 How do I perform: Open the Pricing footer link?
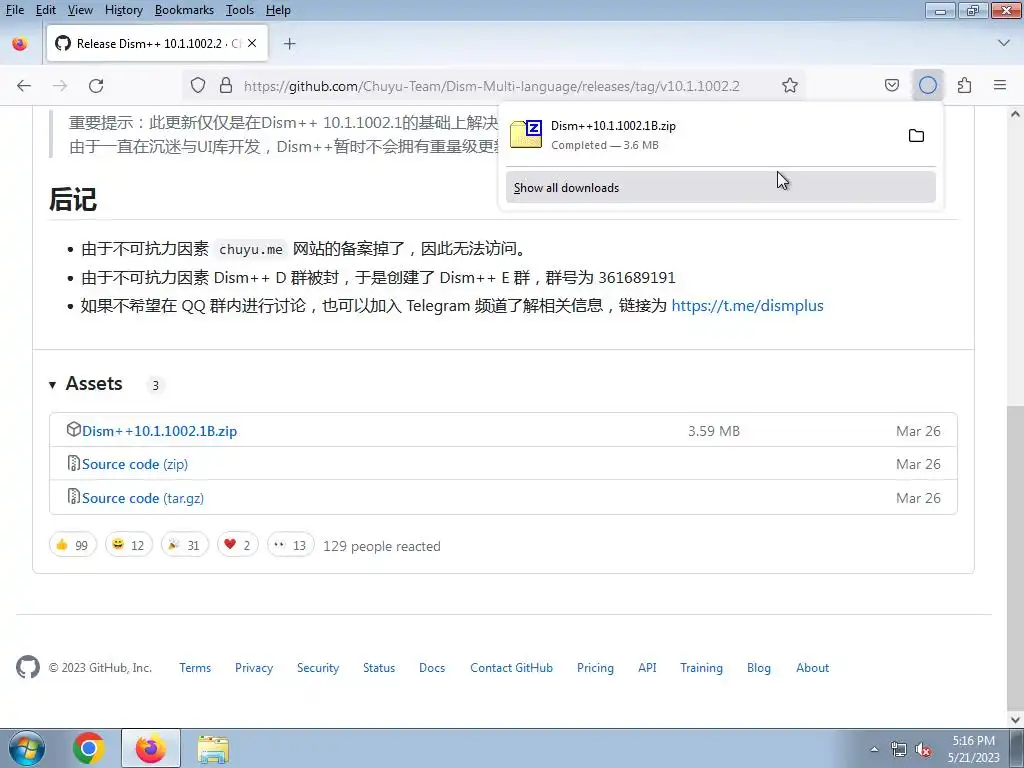tap(595, 668)
